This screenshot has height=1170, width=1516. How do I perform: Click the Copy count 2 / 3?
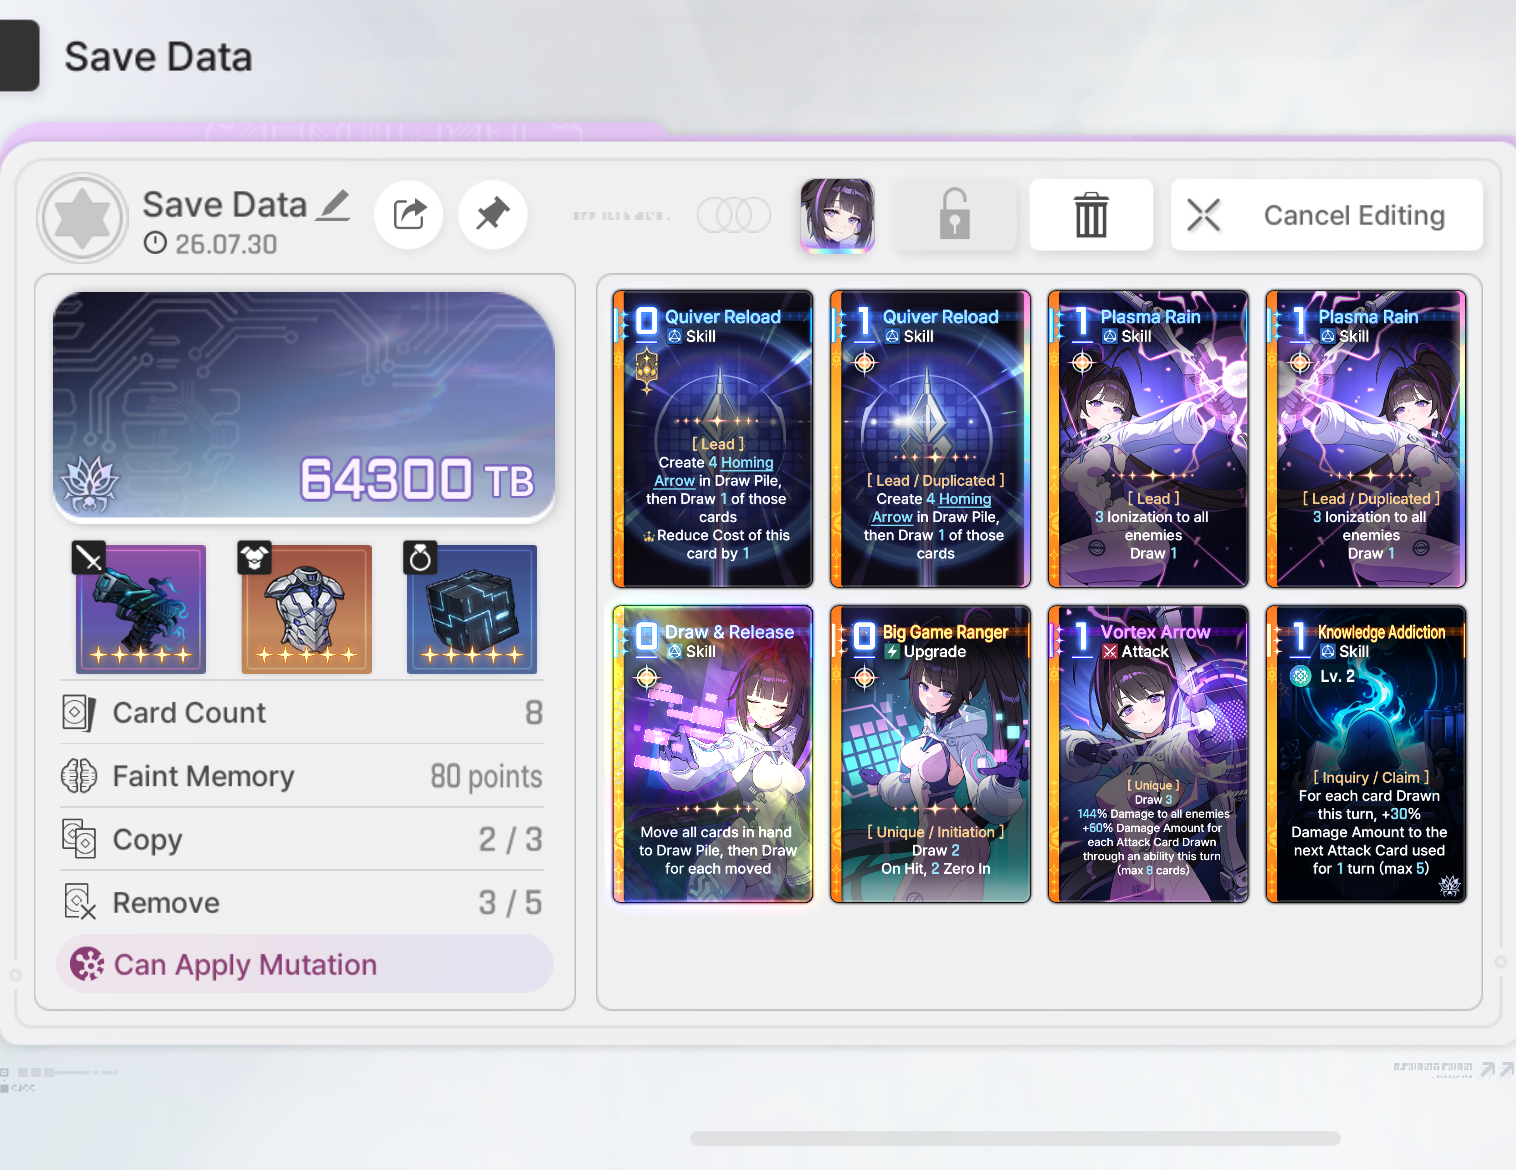point(510,839)
